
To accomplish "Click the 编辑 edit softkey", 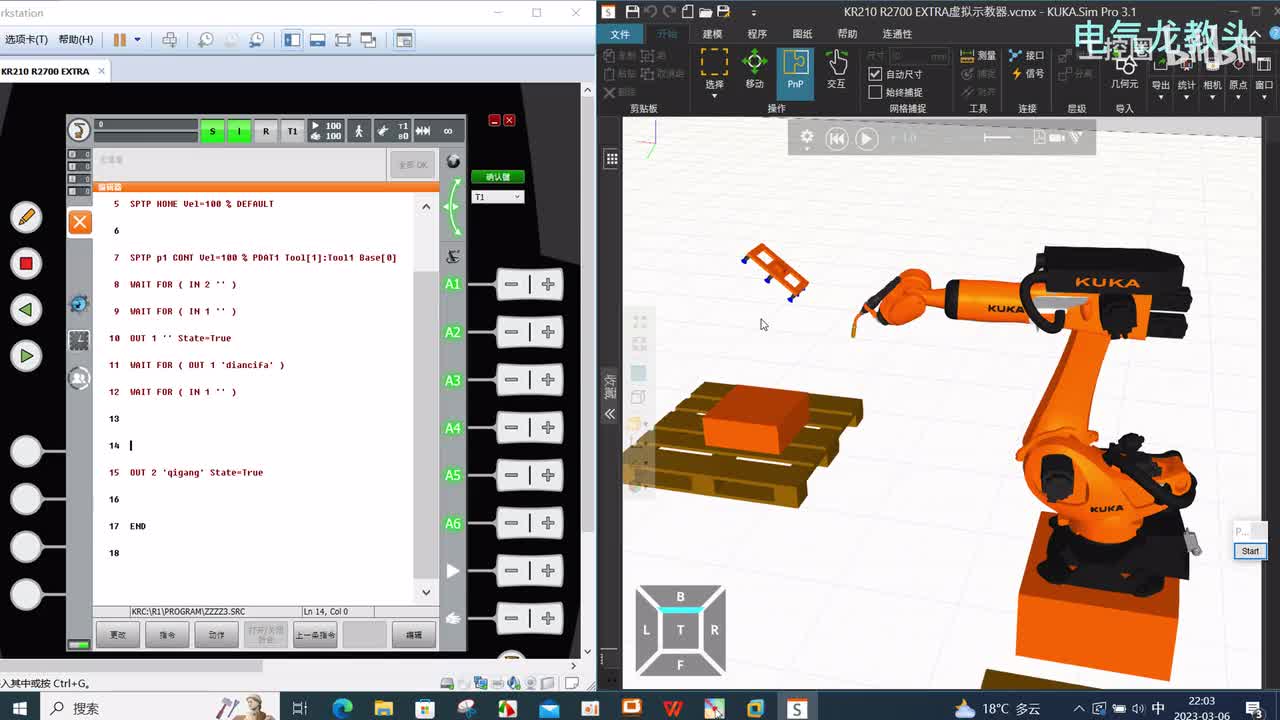I will click(413, 635).
